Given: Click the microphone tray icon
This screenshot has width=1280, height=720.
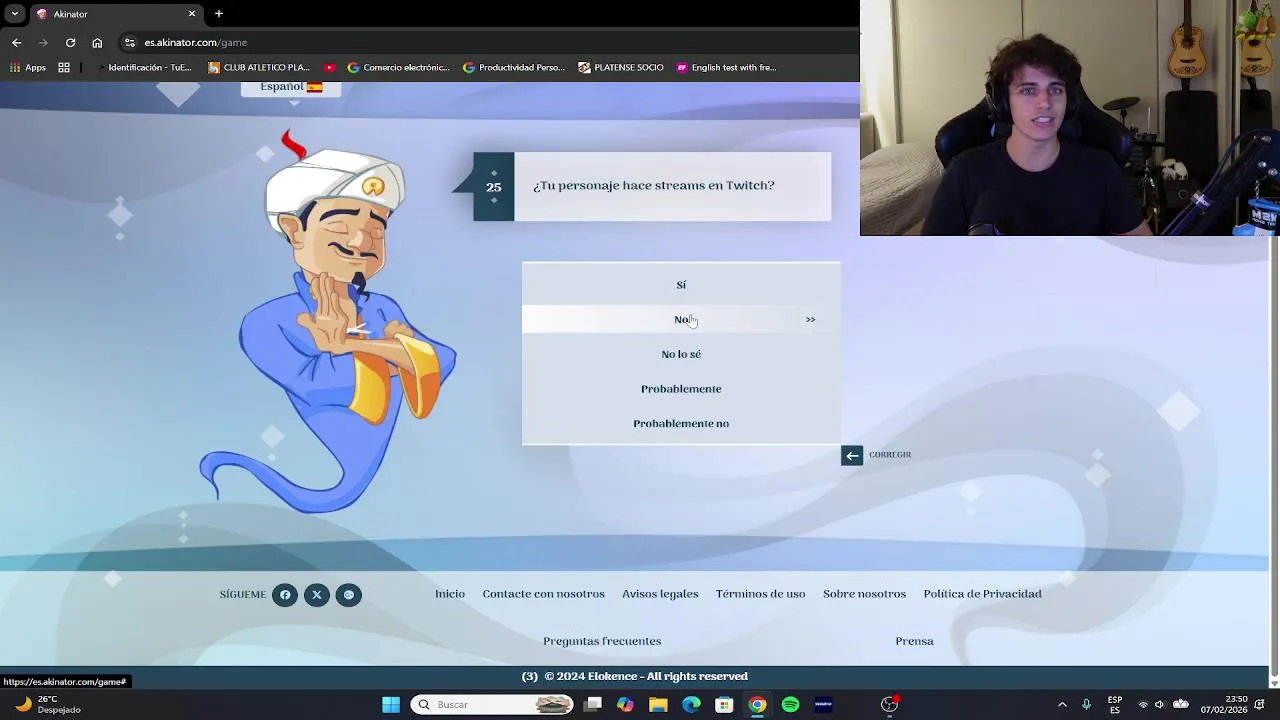Looking at the screenshot, I should click(x=1086, y=705).
